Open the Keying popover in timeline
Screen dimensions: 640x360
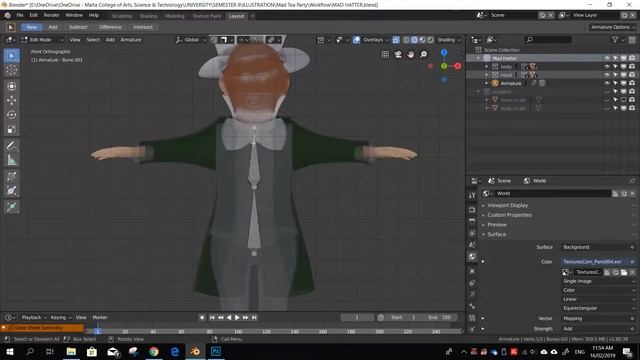60,317
